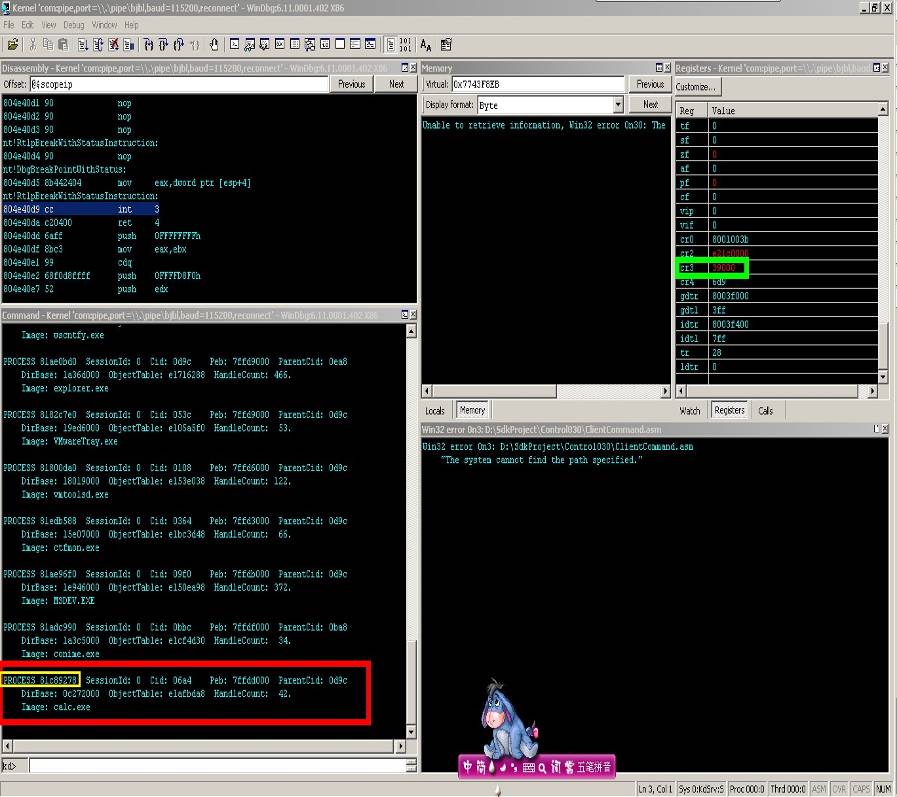Viewport: 897px width, 797px height.
Task: Click the 'Image: explorer.exe' line
Action: pos(65,388)
